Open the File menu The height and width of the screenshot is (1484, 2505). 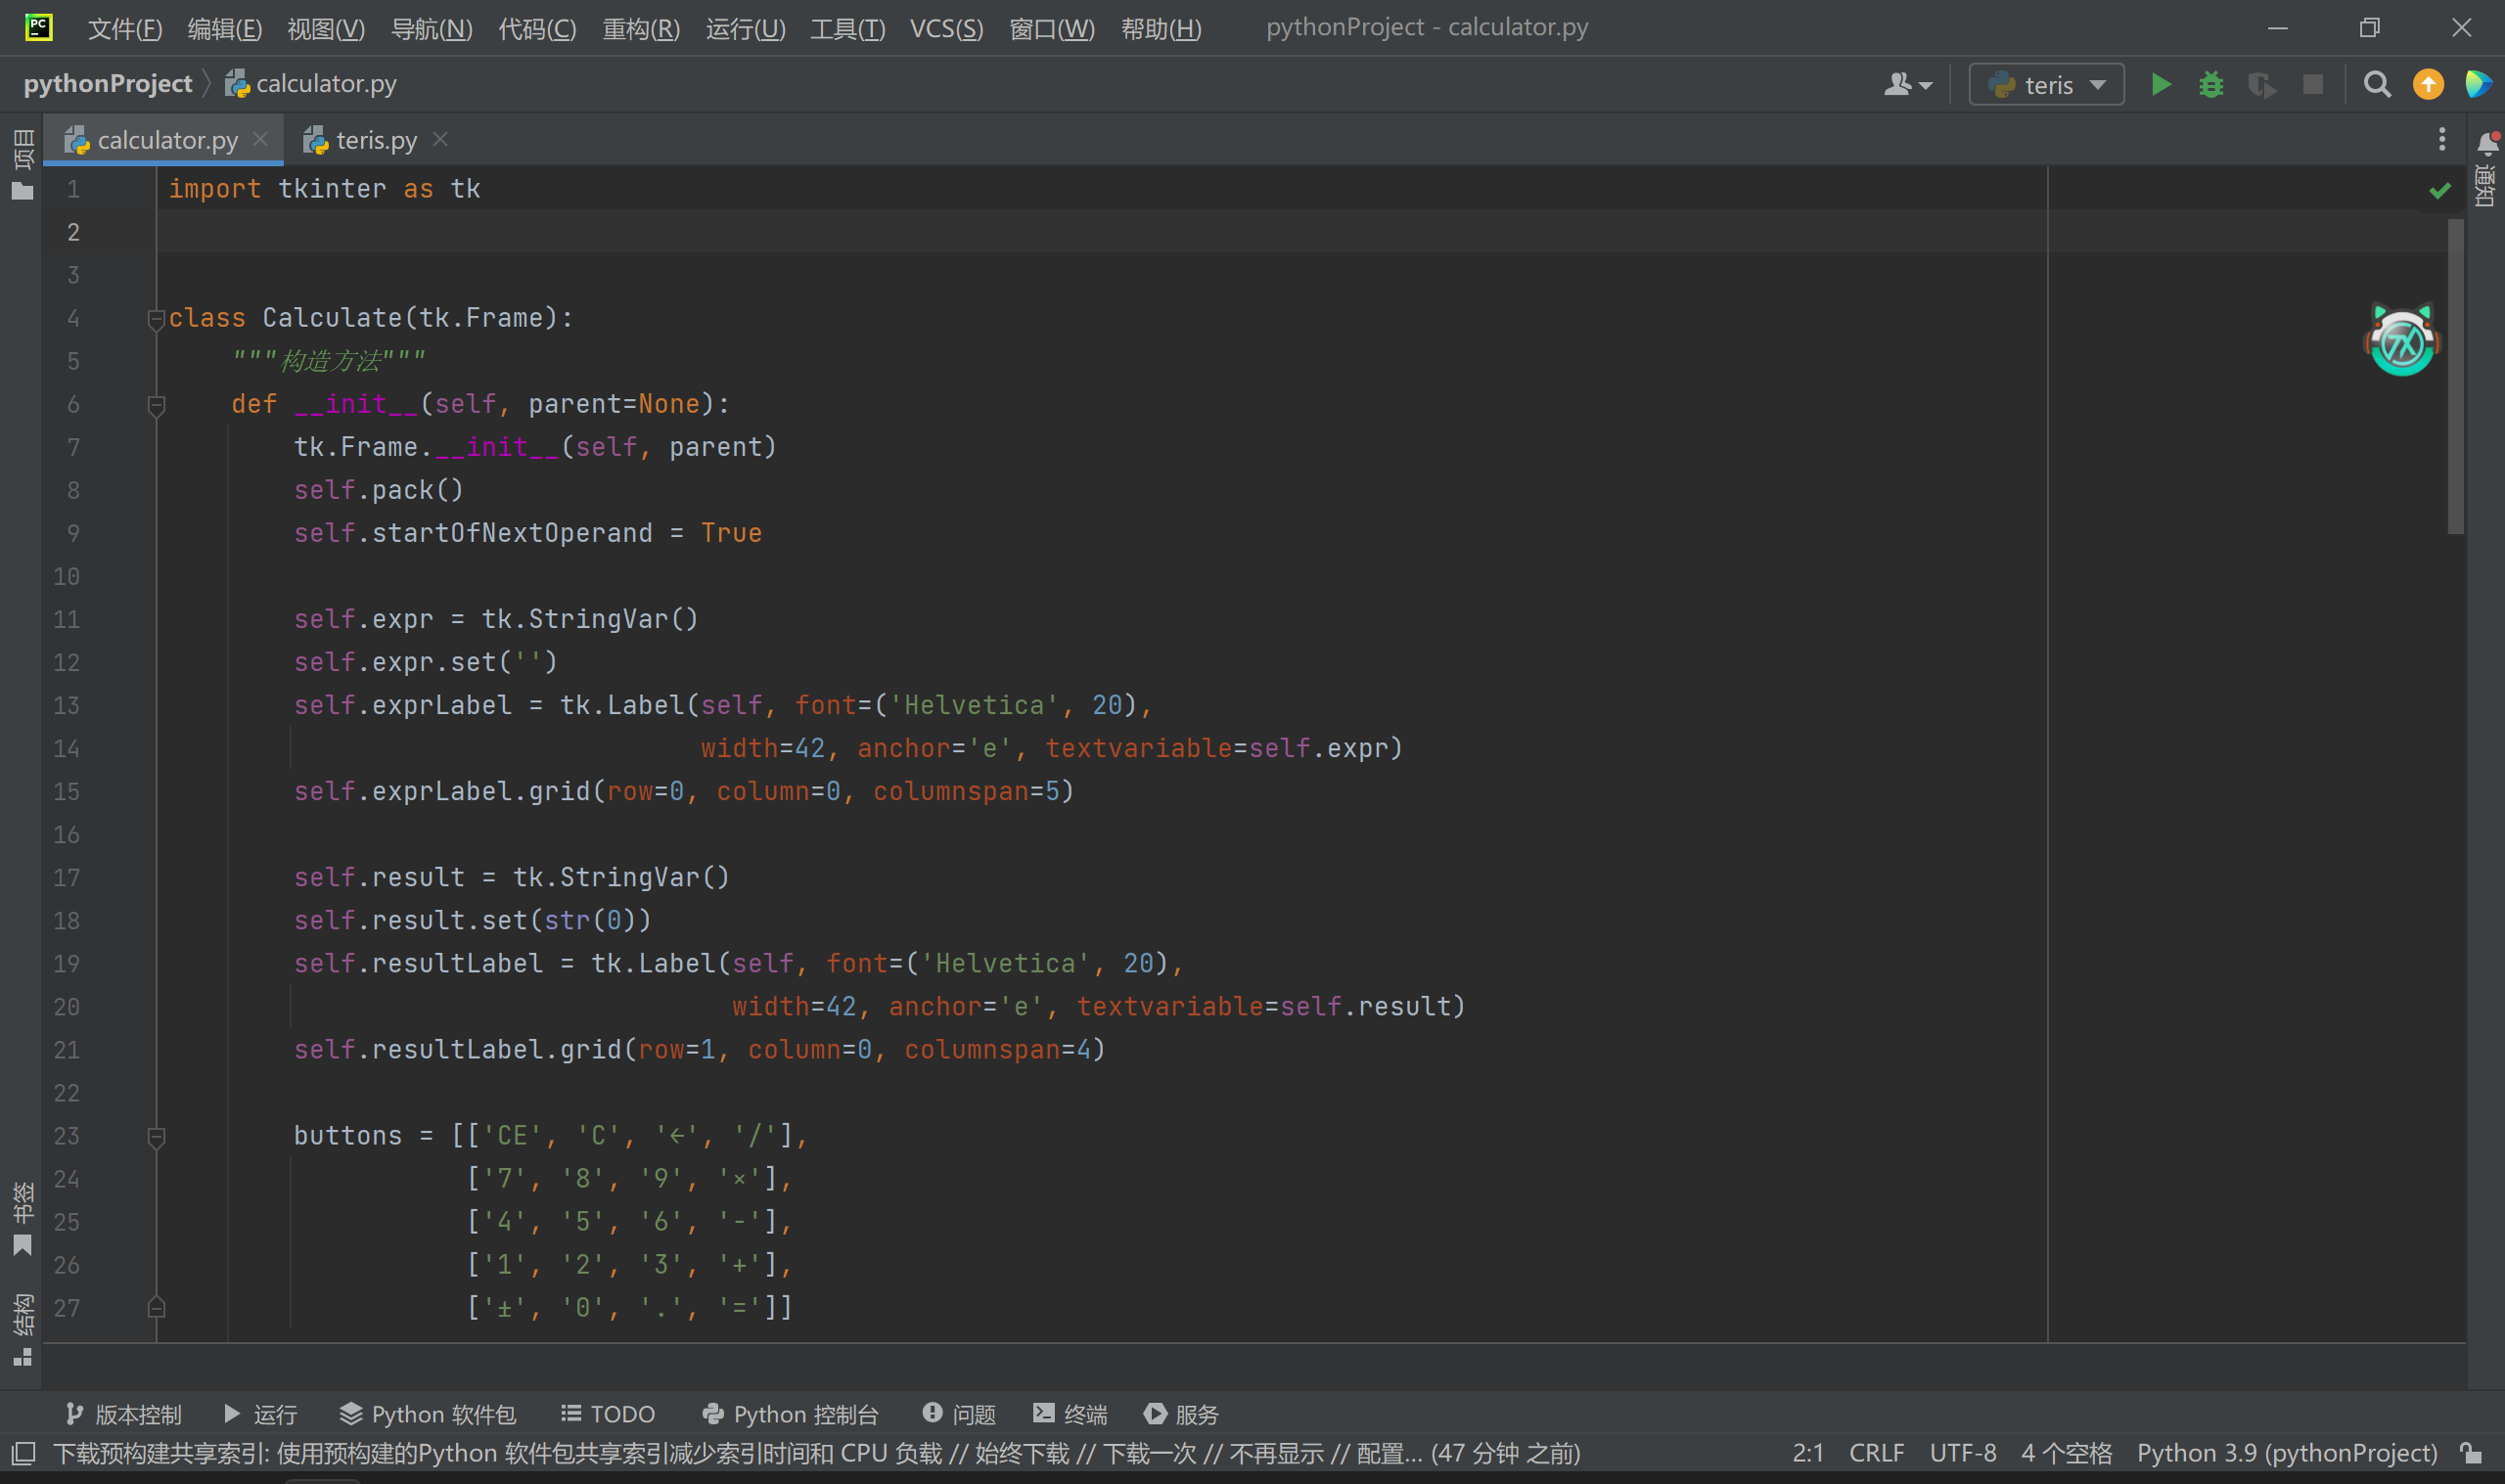(125, 28)
